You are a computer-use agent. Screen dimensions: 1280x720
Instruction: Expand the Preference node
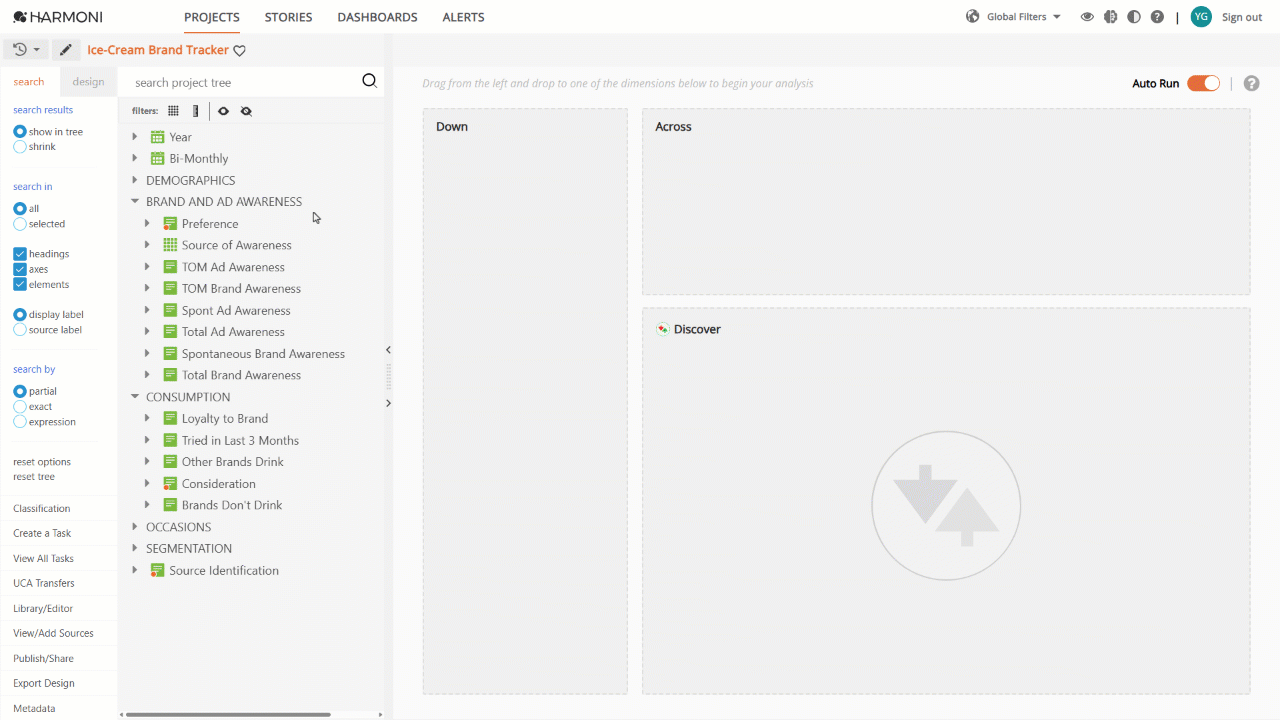tap(147, 224)
